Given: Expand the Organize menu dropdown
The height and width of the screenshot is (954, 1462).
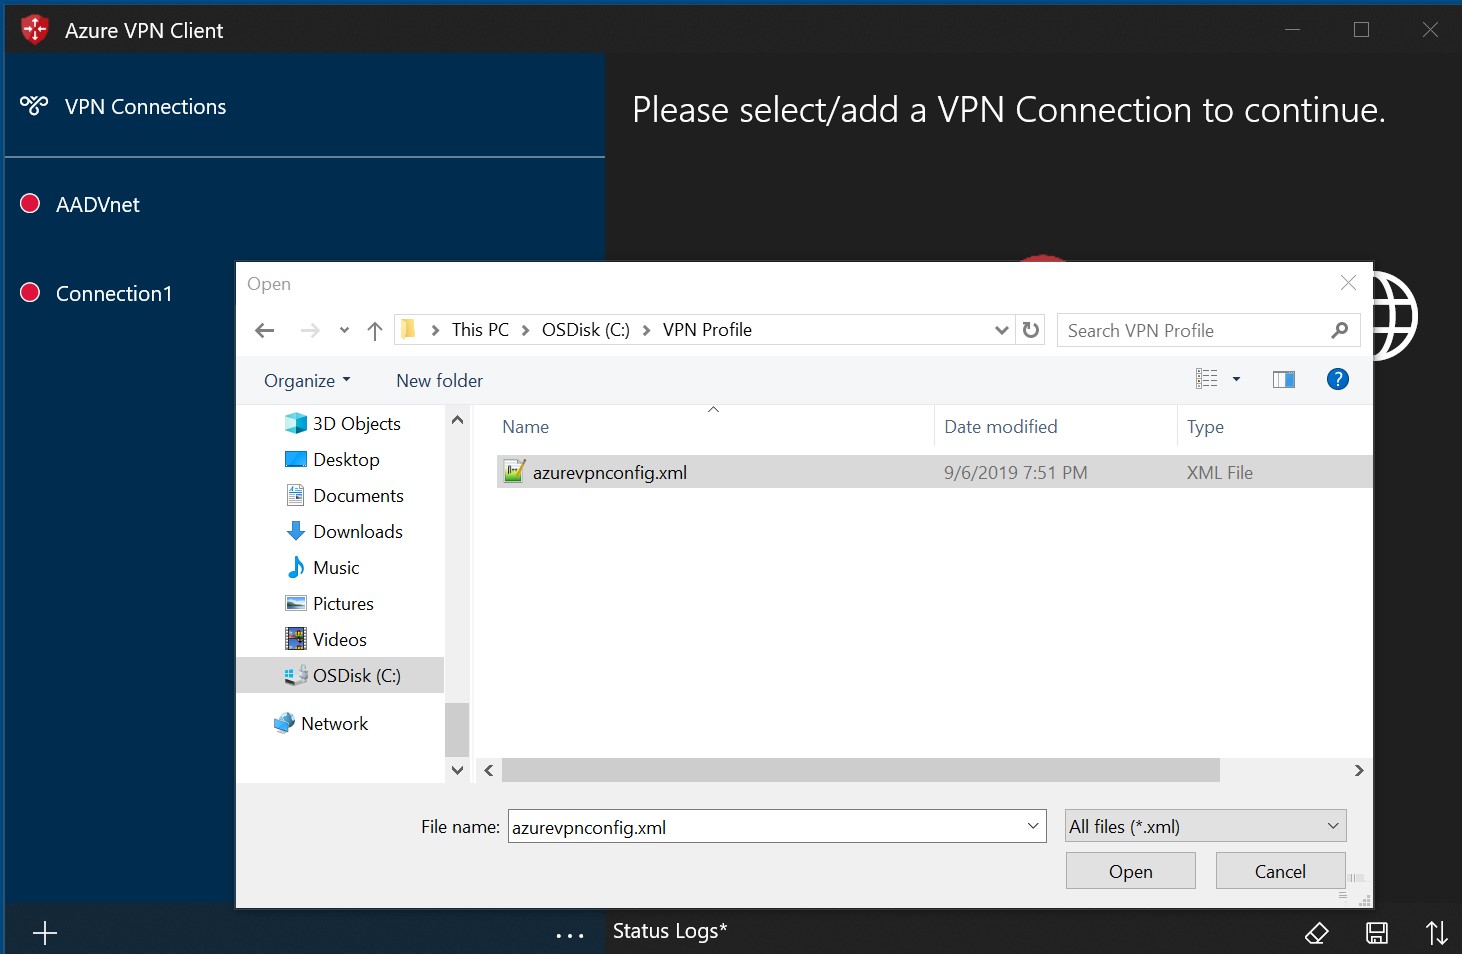Looking at the screenshot, I should point(306,380).
